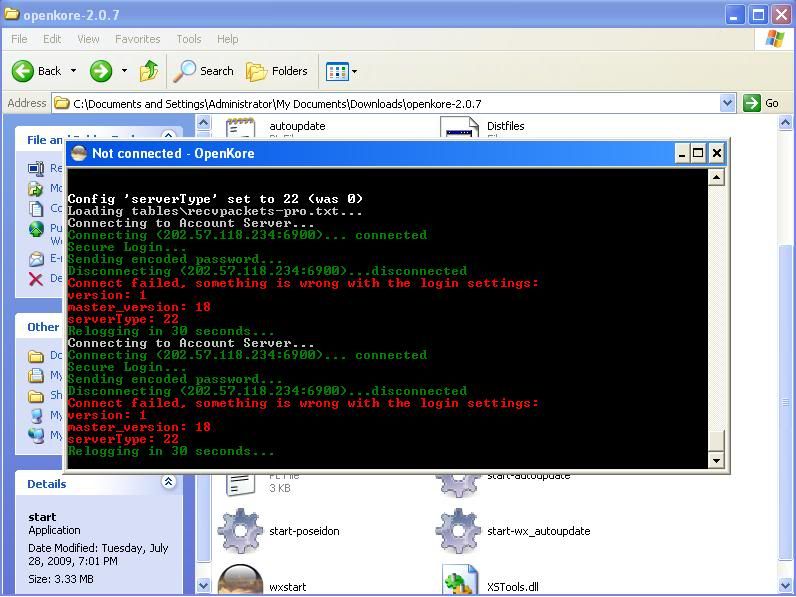Click the Publish to Web task icon
The height and width of the screenshot is (597, 796).
(36, 229)
